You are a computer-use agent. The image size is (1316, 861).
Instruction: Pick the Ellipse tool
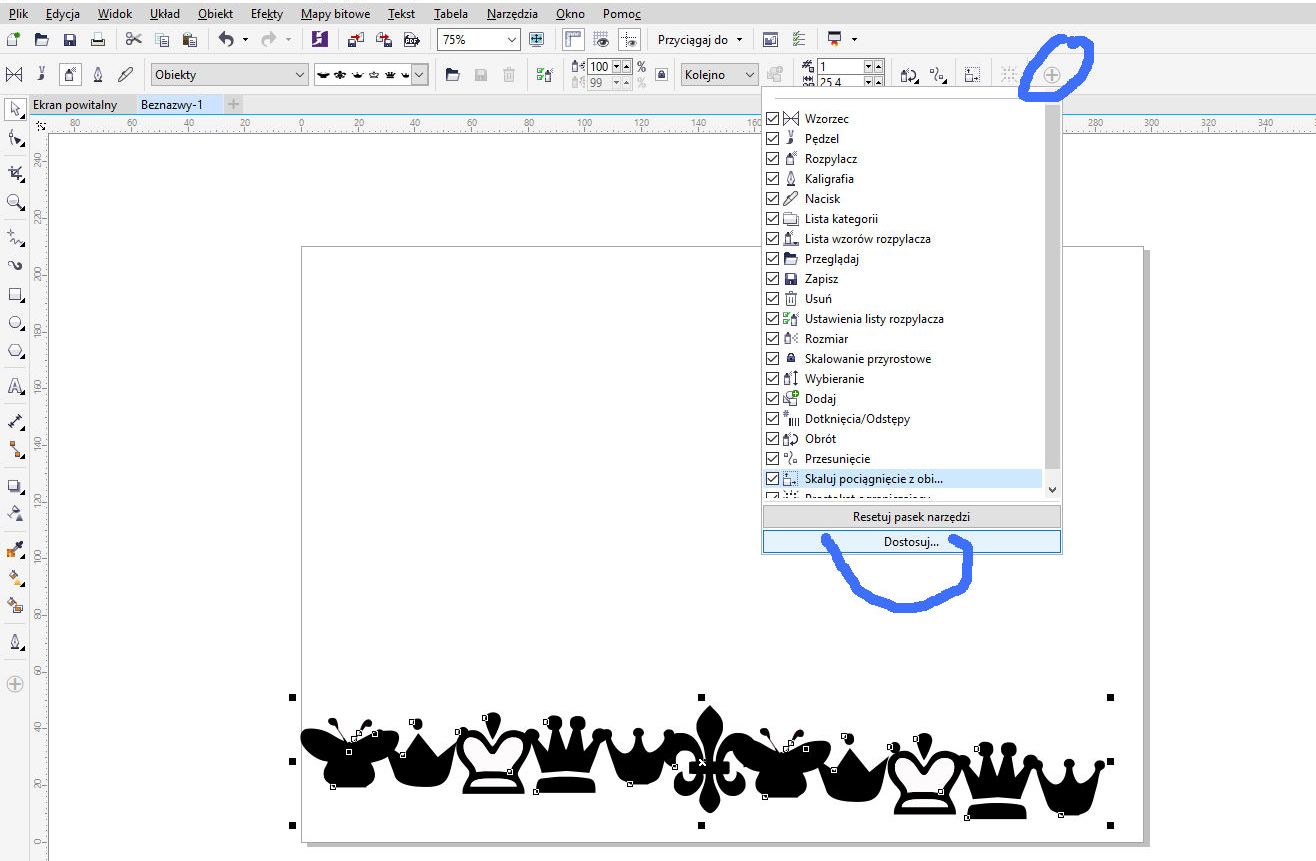(x=15, y=323)
